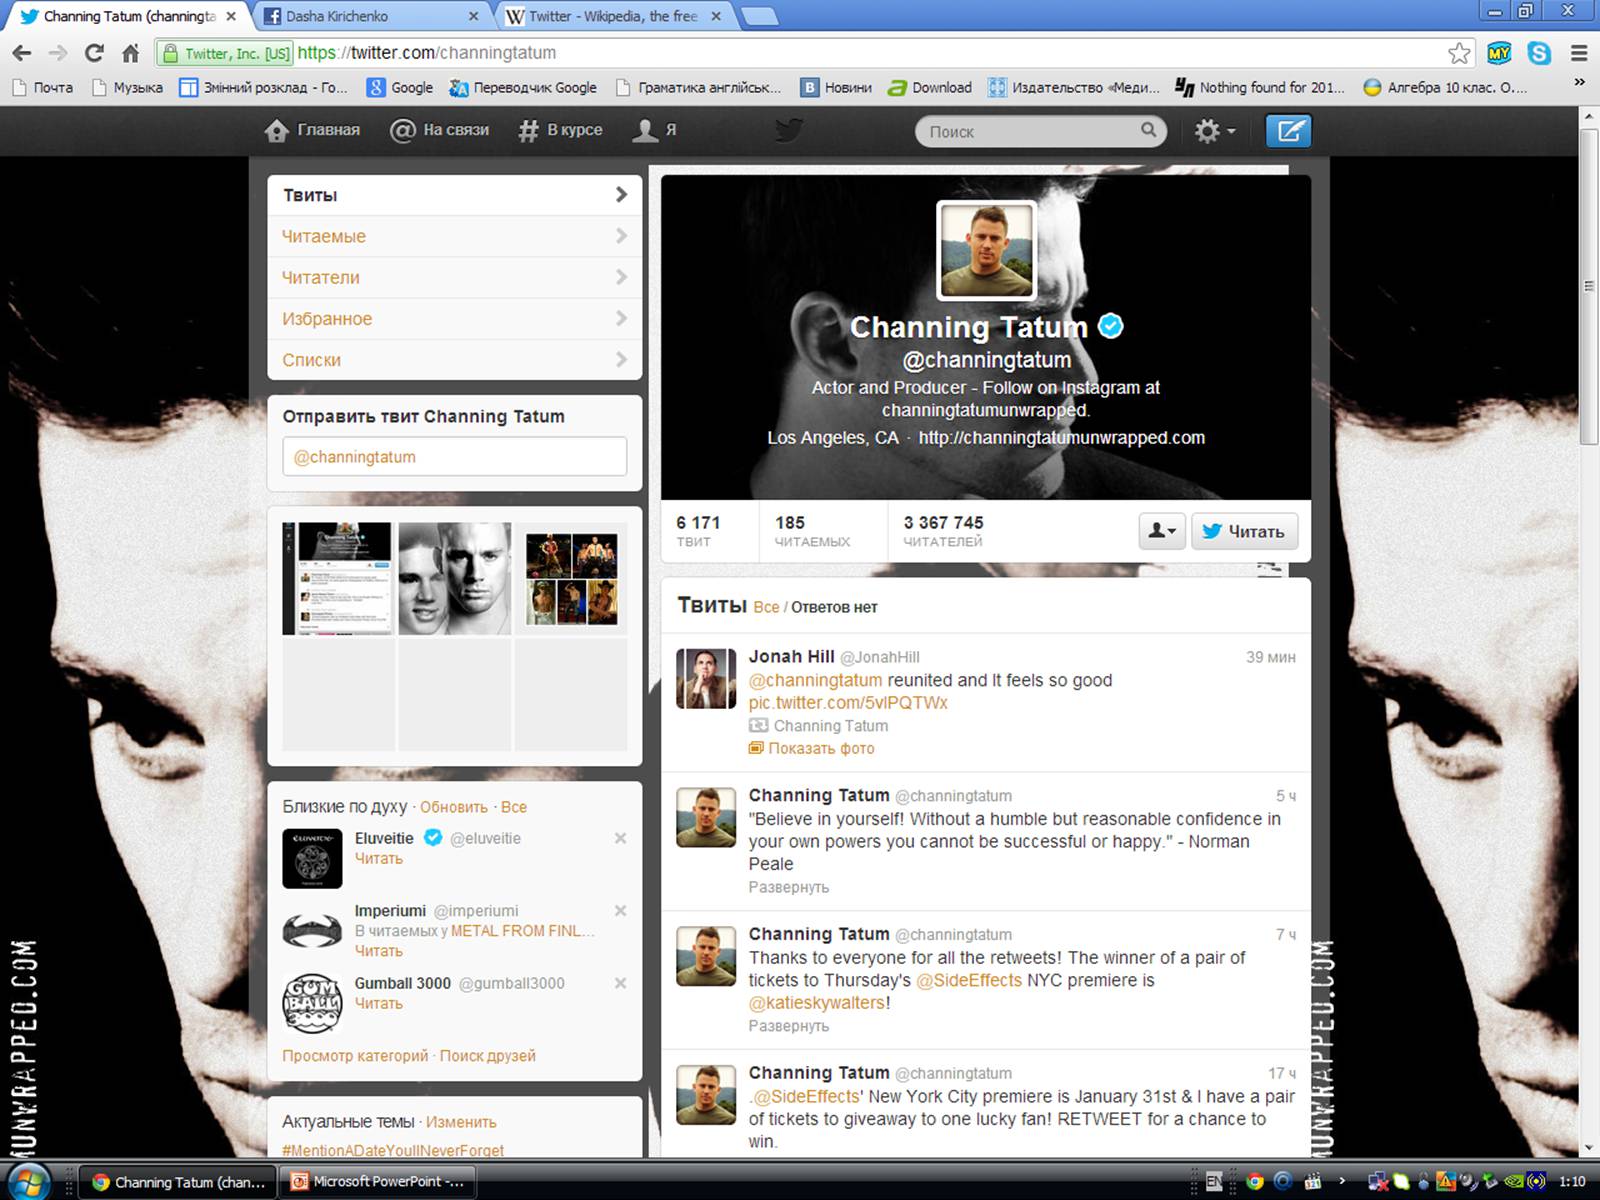Click the Chrome back arrow
Image resolution: width=1600 pixels, height=1200 pixels.
click(x=22, y=53)
